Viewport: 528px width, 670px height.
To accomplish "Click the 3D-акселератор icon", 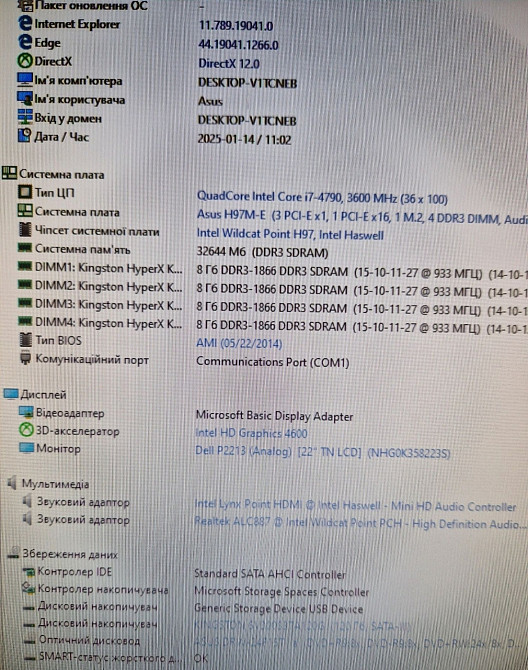I will [x=26, y=430].
